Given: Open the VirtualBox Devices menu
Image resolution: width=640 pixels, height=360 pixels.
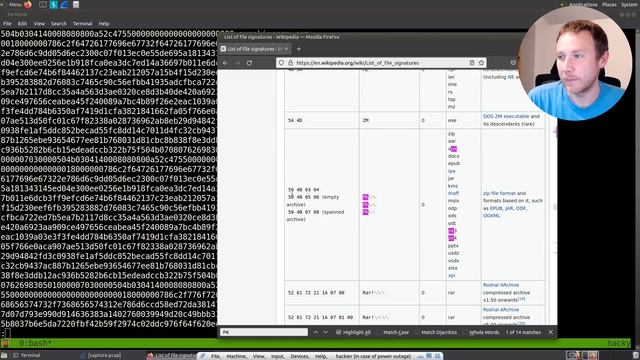Looking at the screenshot, I should point(300,356).
